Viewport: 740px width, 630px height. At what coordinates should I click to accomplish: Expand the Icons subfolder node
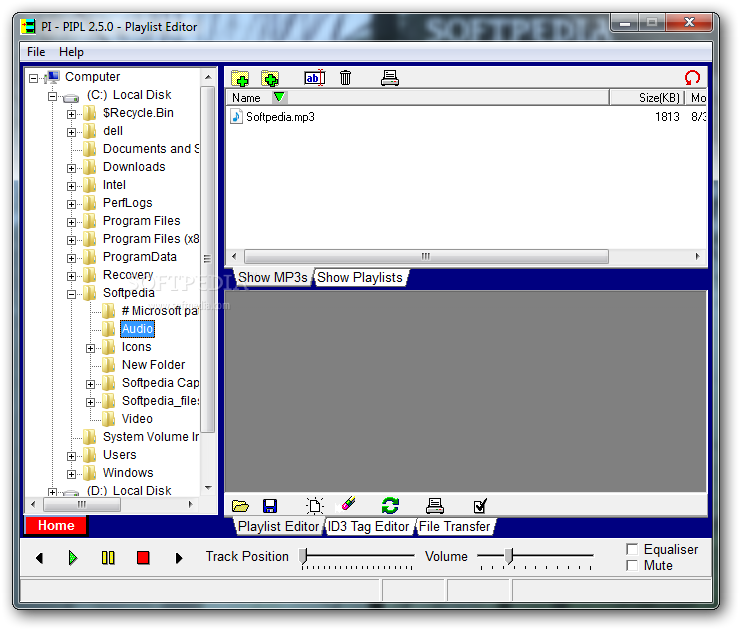90,348
